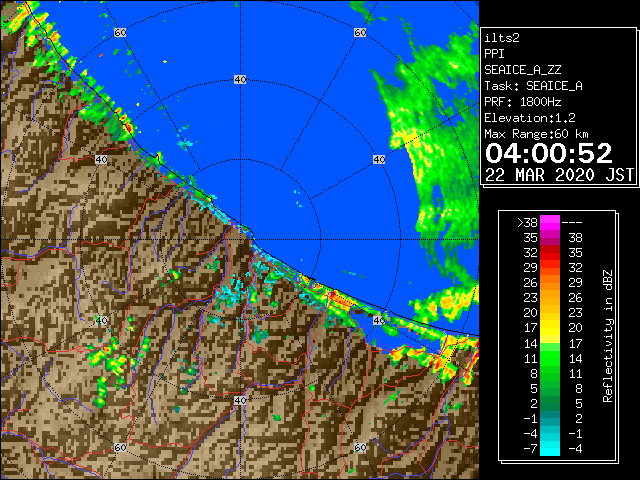The height and width of the screenshot is (480, 640).
Task: Click the '>38' legend label
Action: coord(527,223)
